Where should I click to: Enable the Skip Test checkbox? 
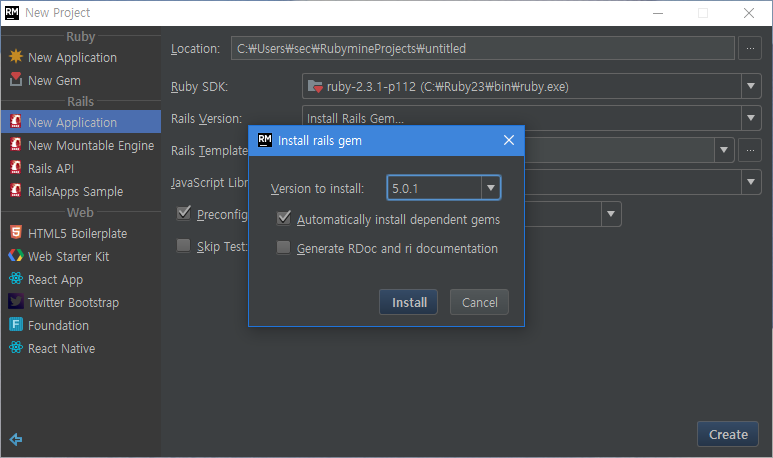[x=183, y=245]
